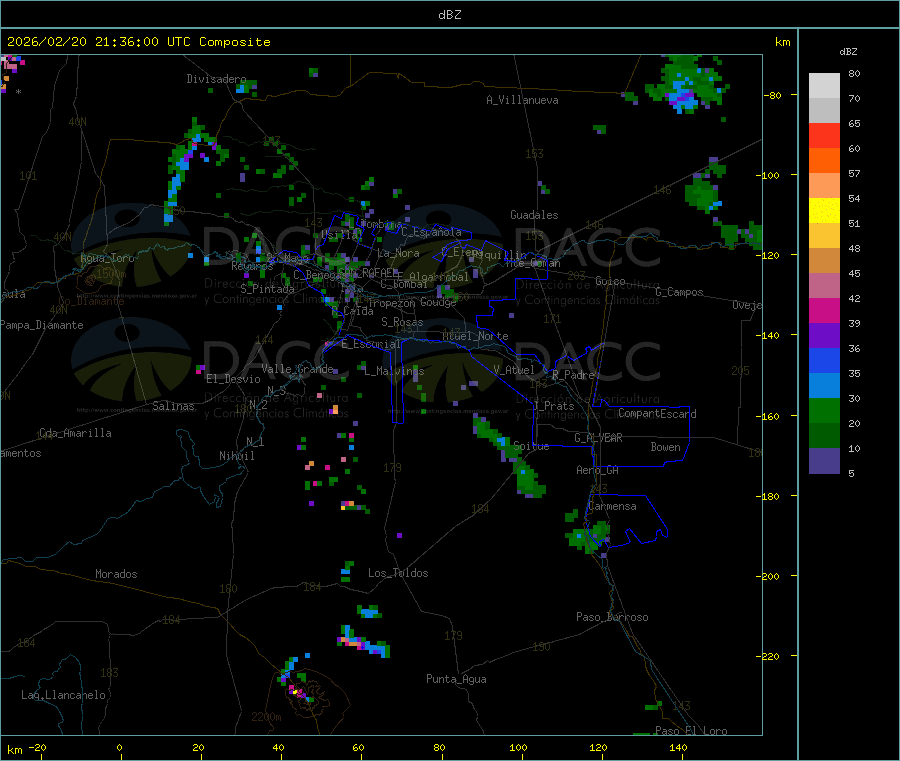
Task: Click the -80 km axis tick label
Action: (x=773, y=95)
